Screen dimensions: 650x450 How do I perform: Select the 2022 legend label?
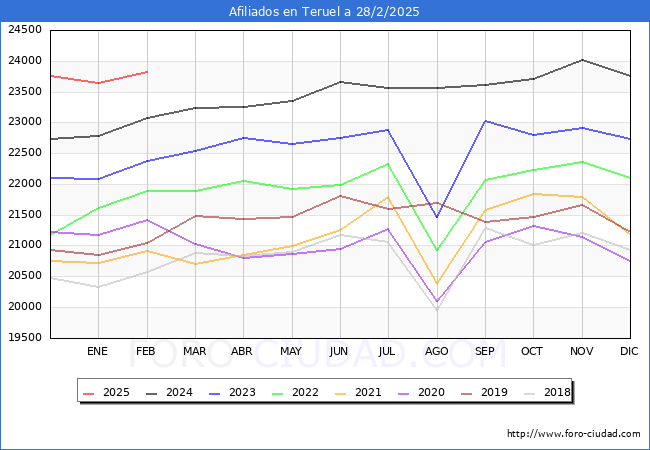click(306, 392)
